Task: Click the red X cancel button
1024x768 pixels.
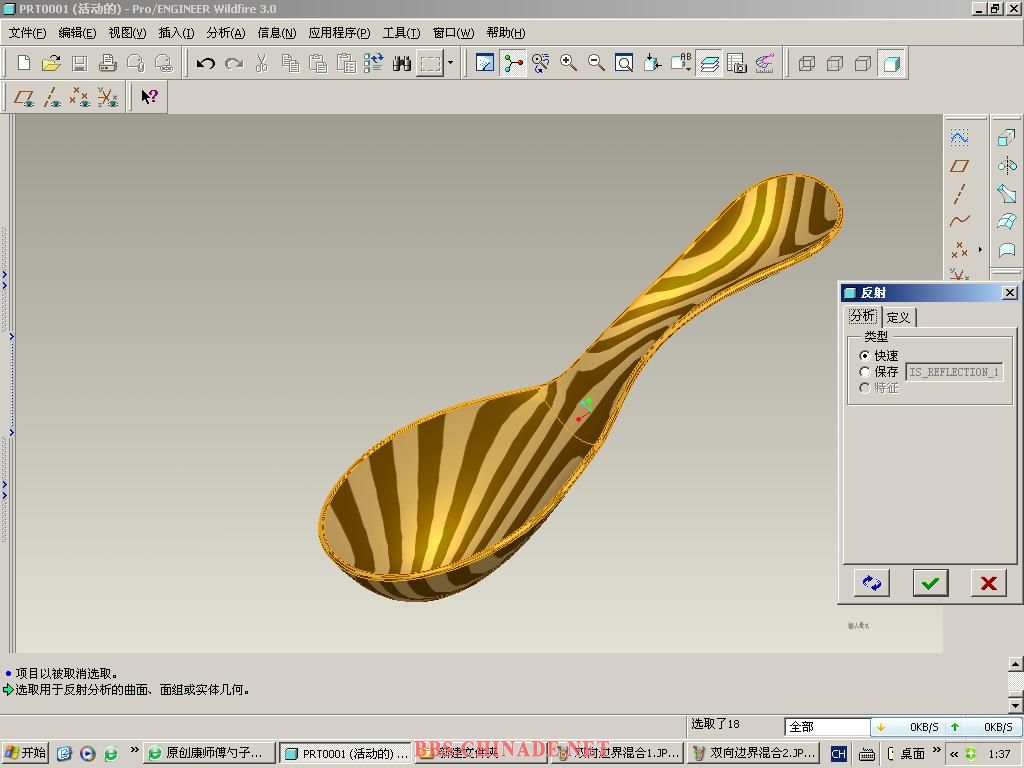Action: (988, 583)
